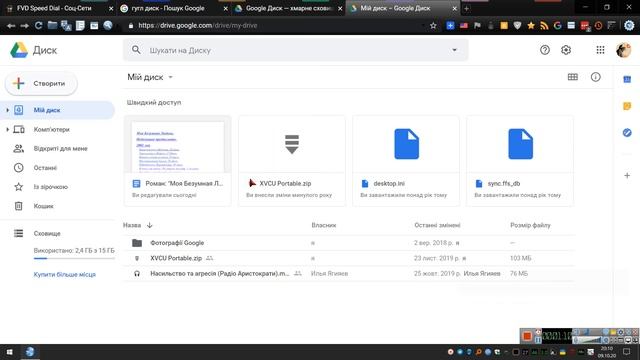Click the Власник column header
Viewport: 640px width, 360px height.
coord(324,225)
